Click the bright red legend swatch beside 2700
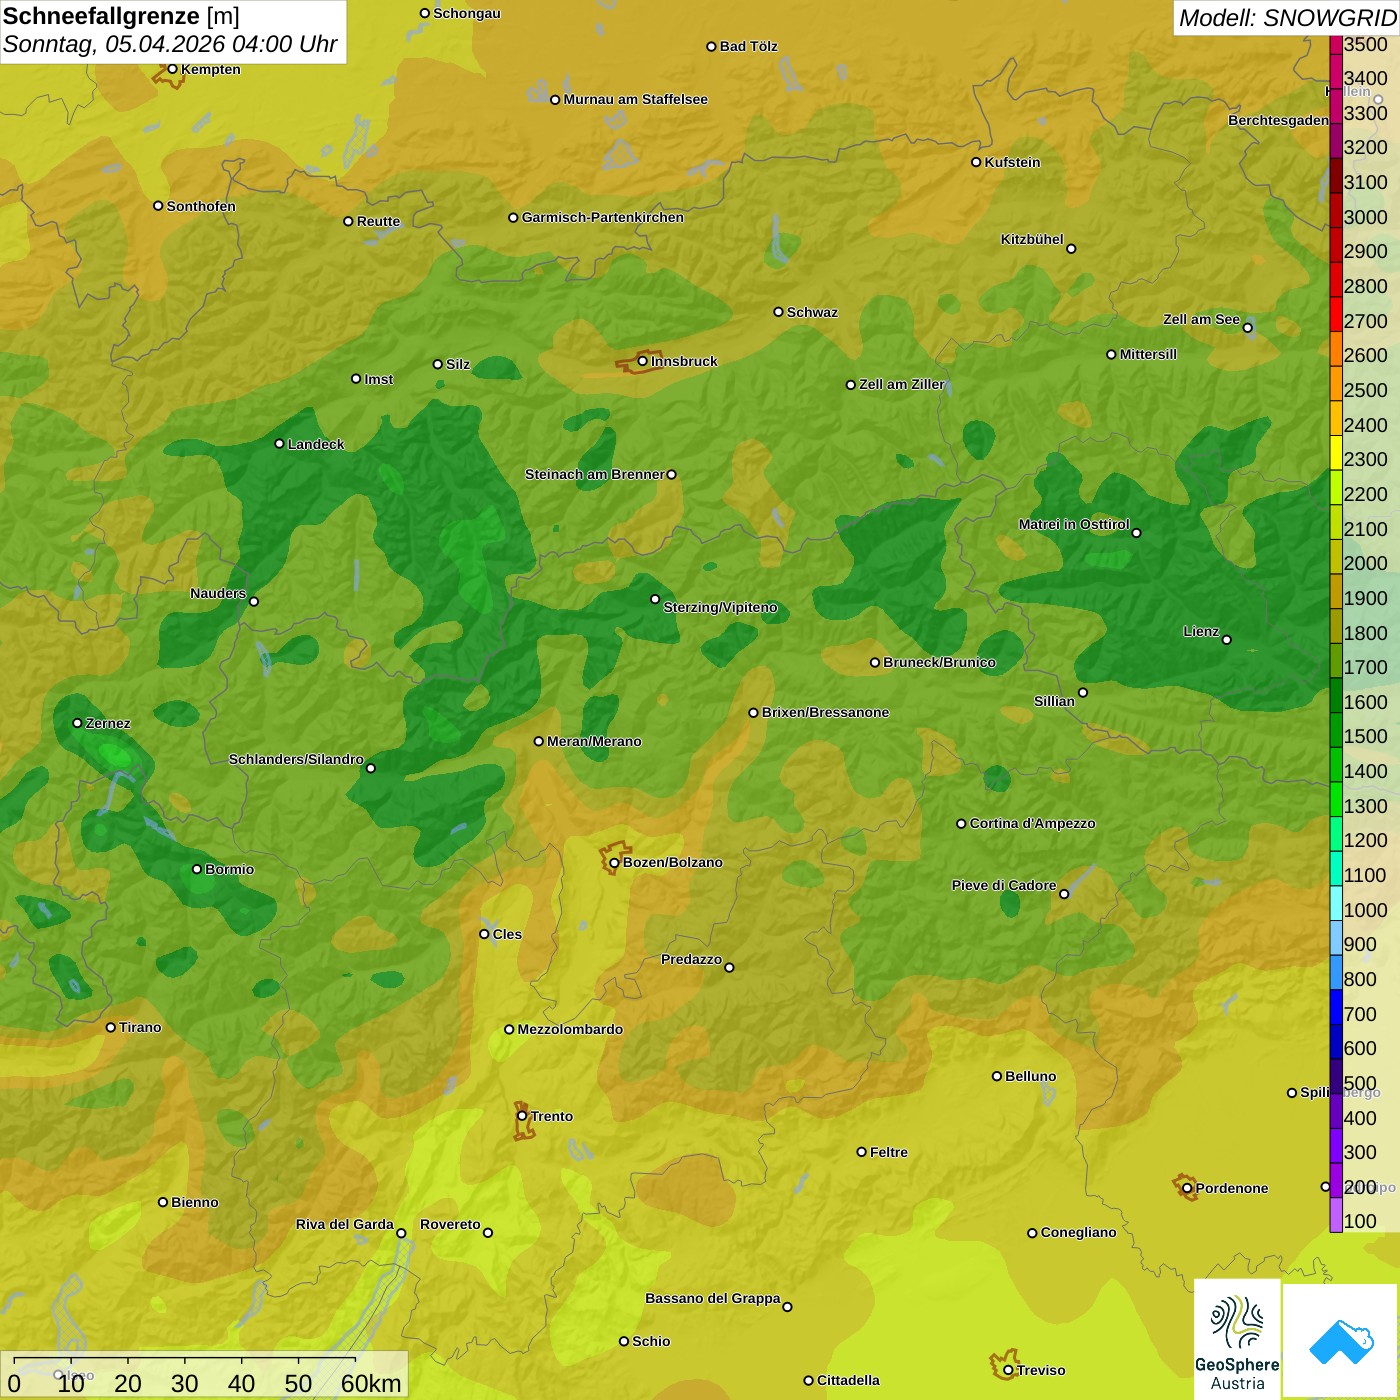1400x1400 pixels. point(1336,313)
